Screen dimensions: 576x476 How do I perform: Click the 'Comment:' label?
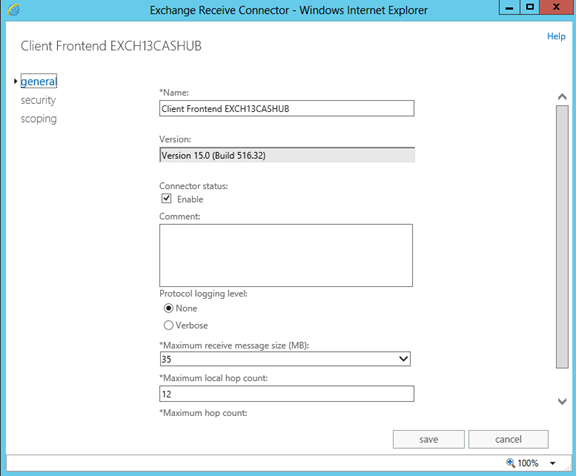(x=180, y=216)
